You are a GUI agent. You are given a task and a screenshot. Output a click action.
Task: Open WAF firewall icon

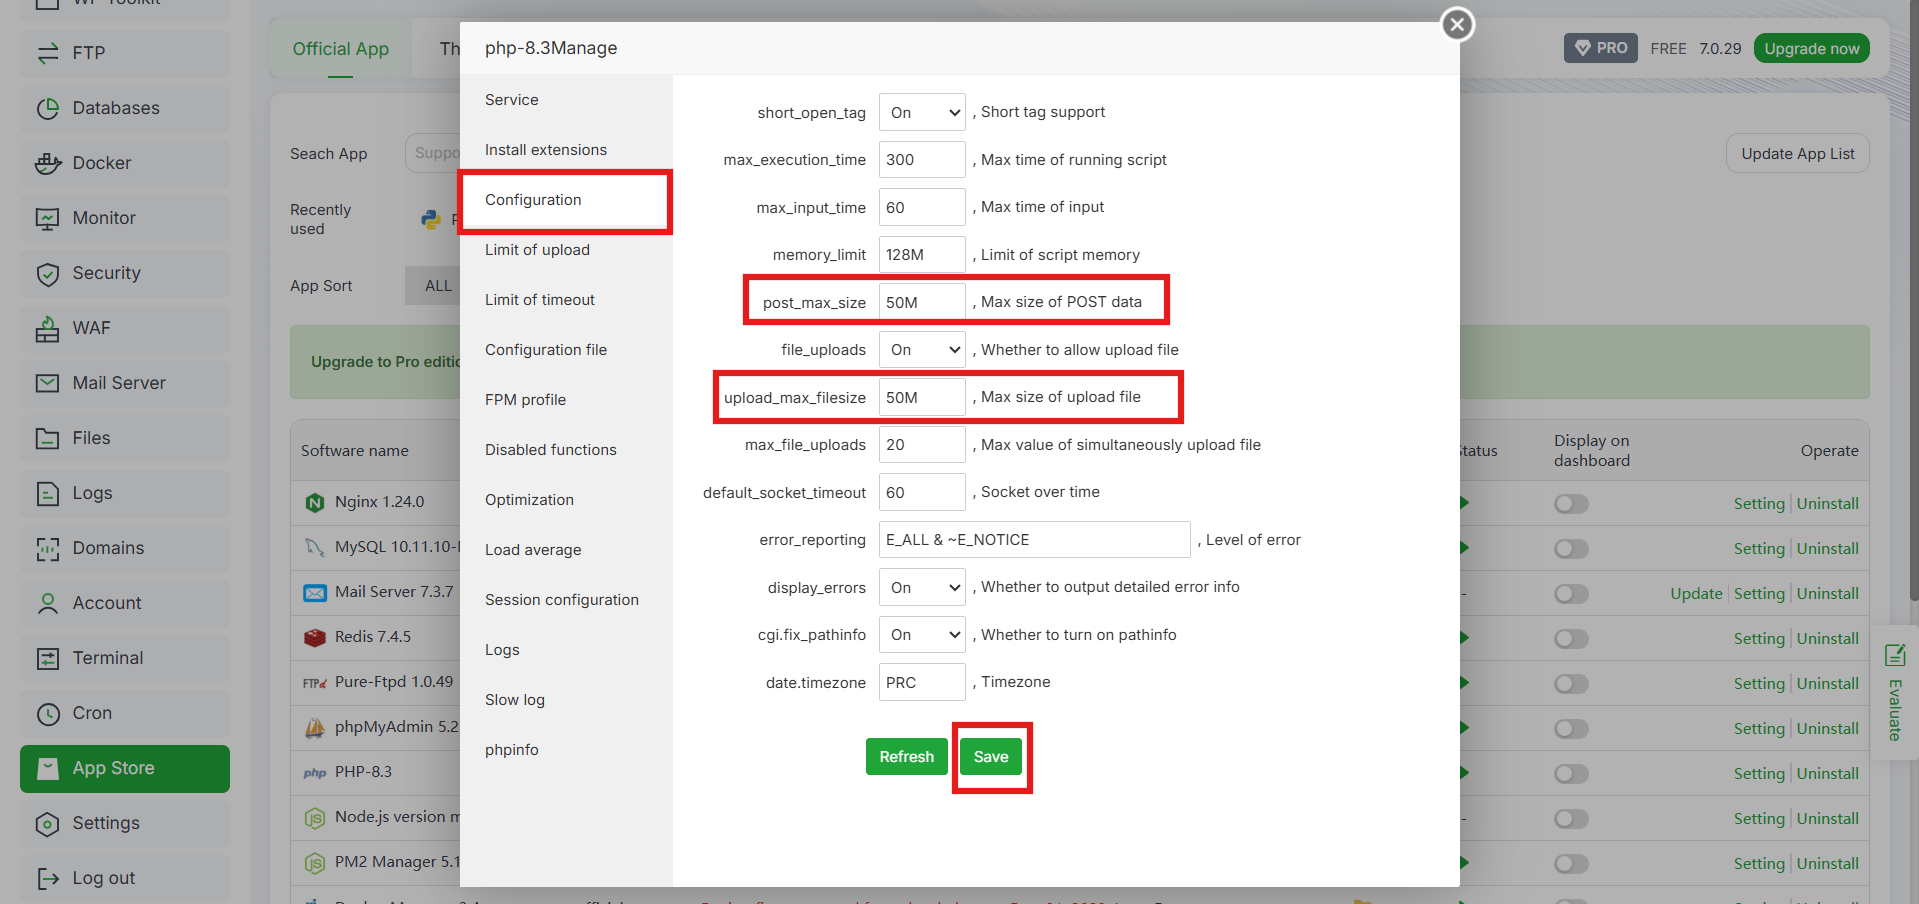(48, 328)
